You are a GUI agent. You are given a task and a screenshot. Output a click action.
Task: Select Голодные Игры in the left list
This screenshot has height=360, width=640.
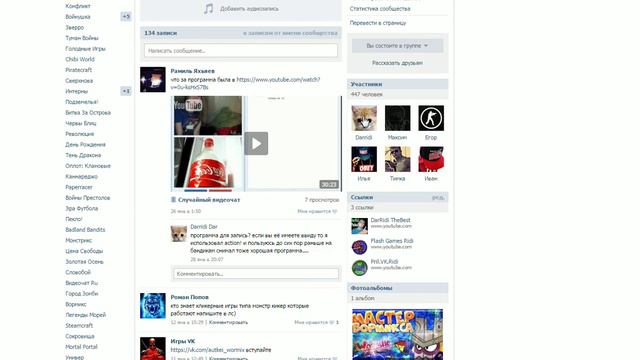point(85,49)
